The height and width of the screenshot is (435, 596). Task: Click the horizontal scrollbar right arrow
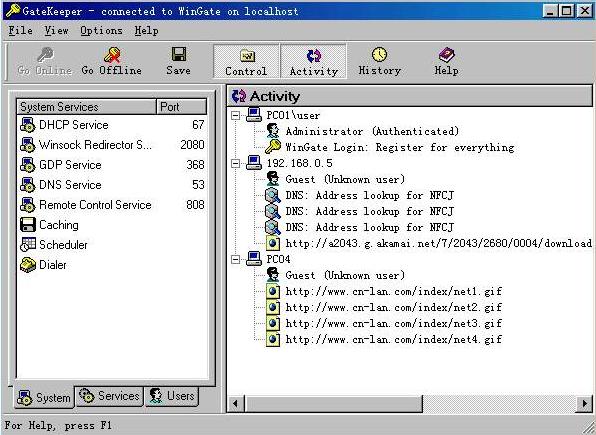click(584, 403)
